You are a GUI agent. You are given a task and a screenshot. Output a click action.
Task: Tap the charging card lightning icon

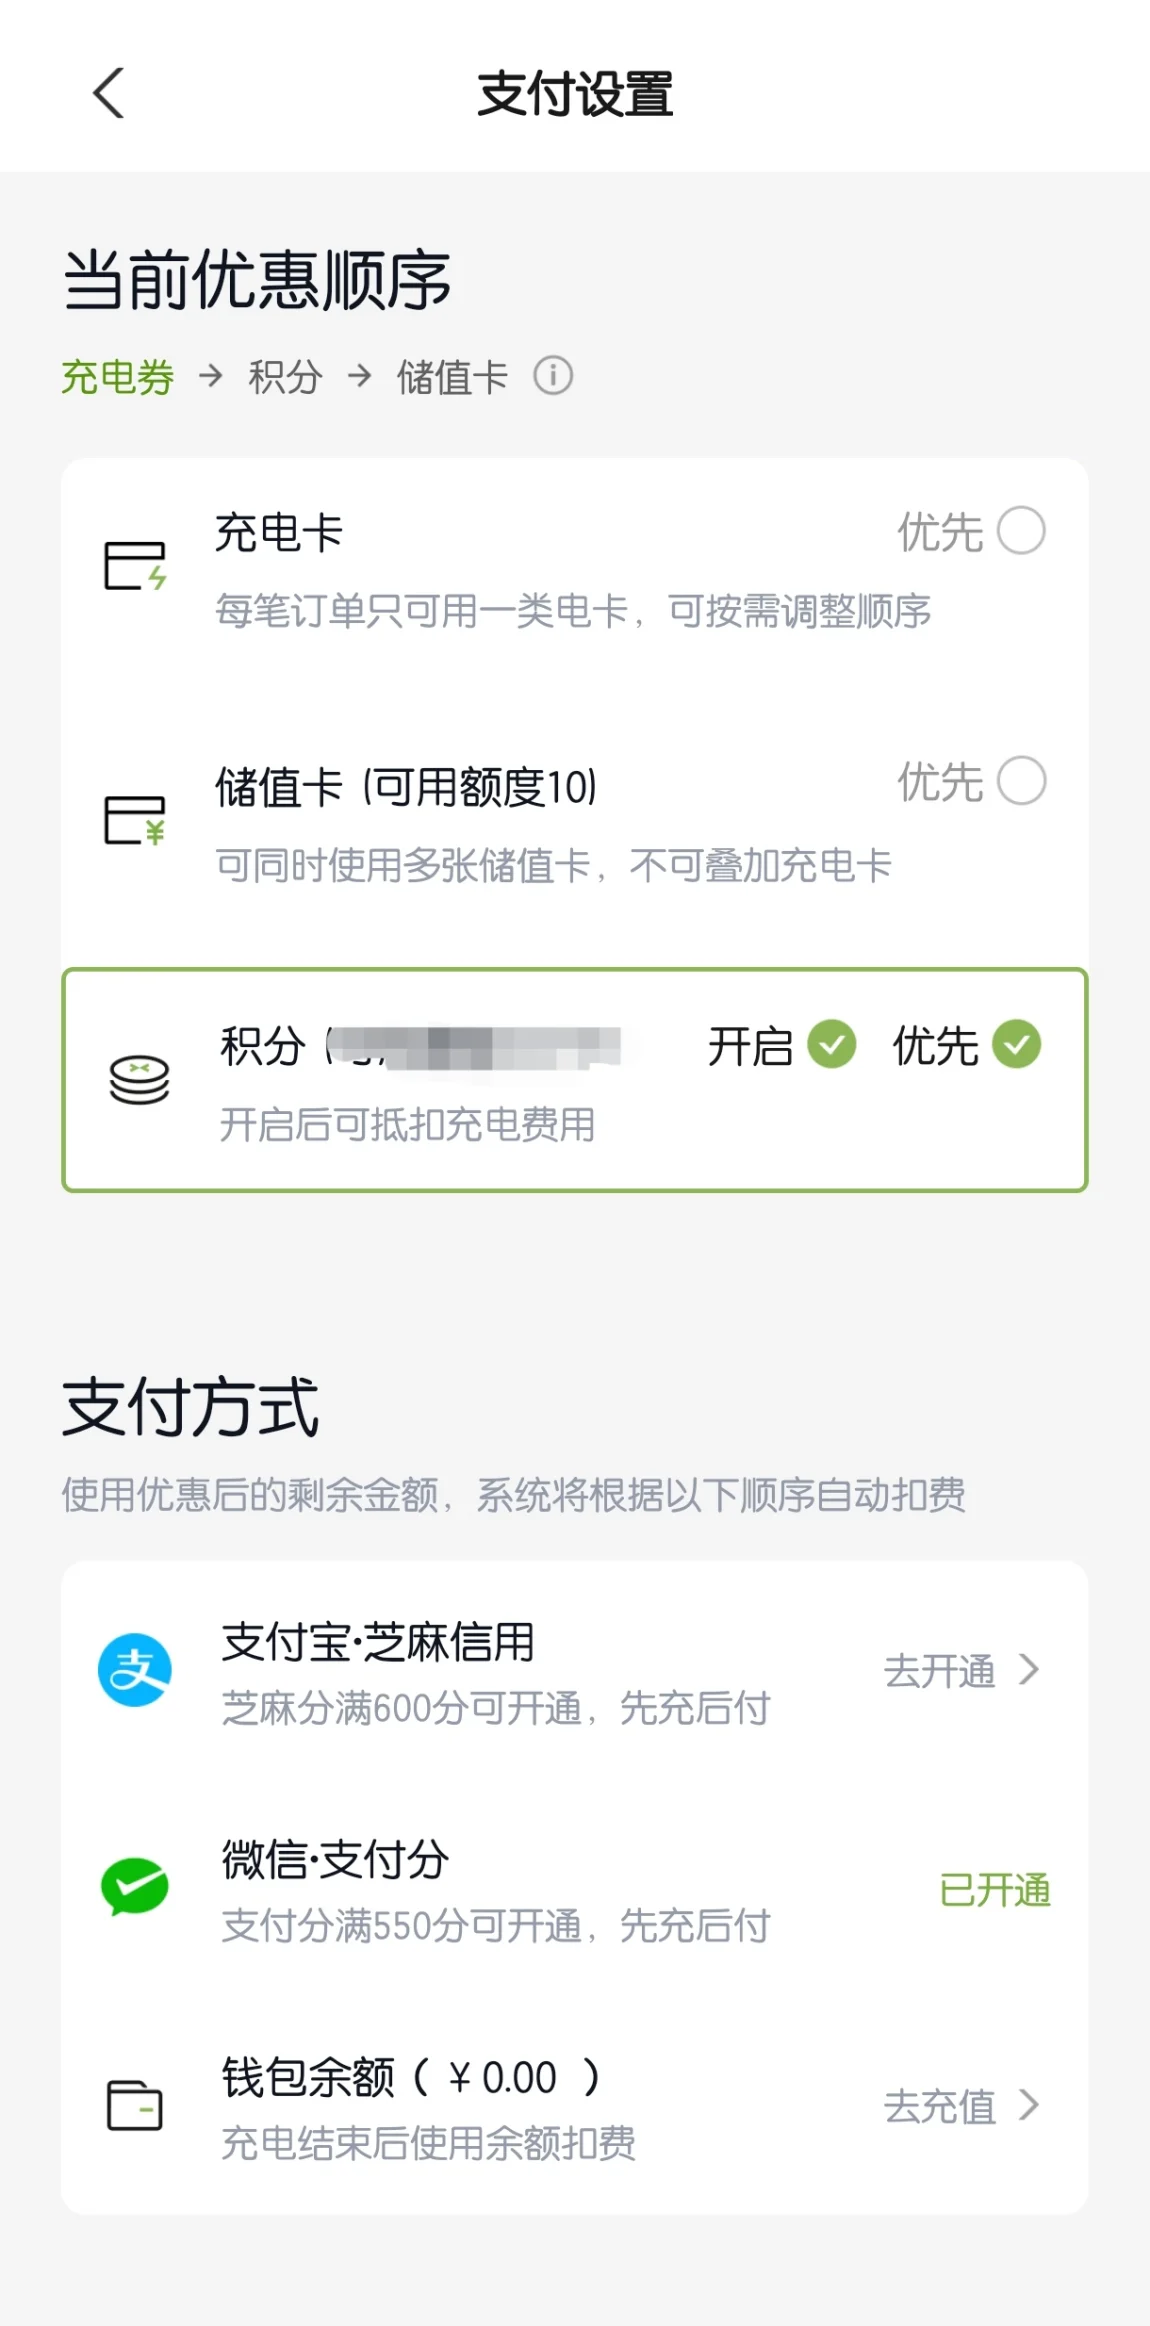135,566
